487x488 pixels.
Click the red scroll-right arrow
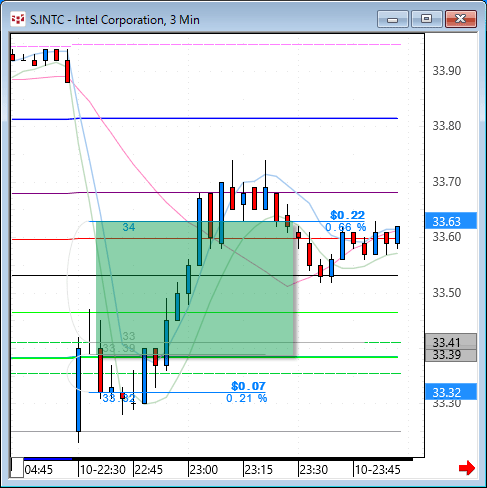click(x=467, y=468)
